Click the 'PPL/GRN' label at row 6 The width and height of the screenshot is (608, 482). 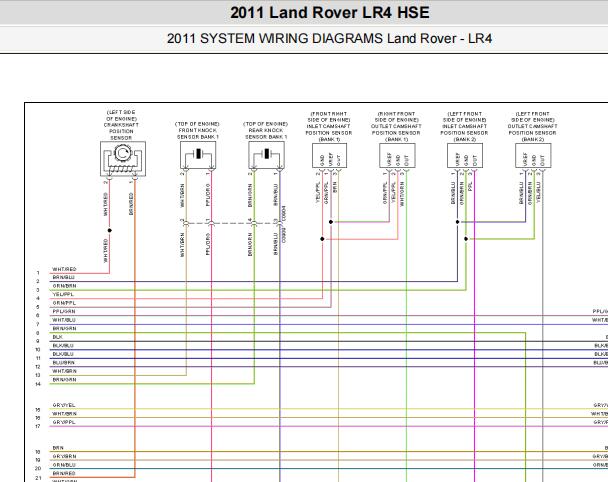(64, 312)
